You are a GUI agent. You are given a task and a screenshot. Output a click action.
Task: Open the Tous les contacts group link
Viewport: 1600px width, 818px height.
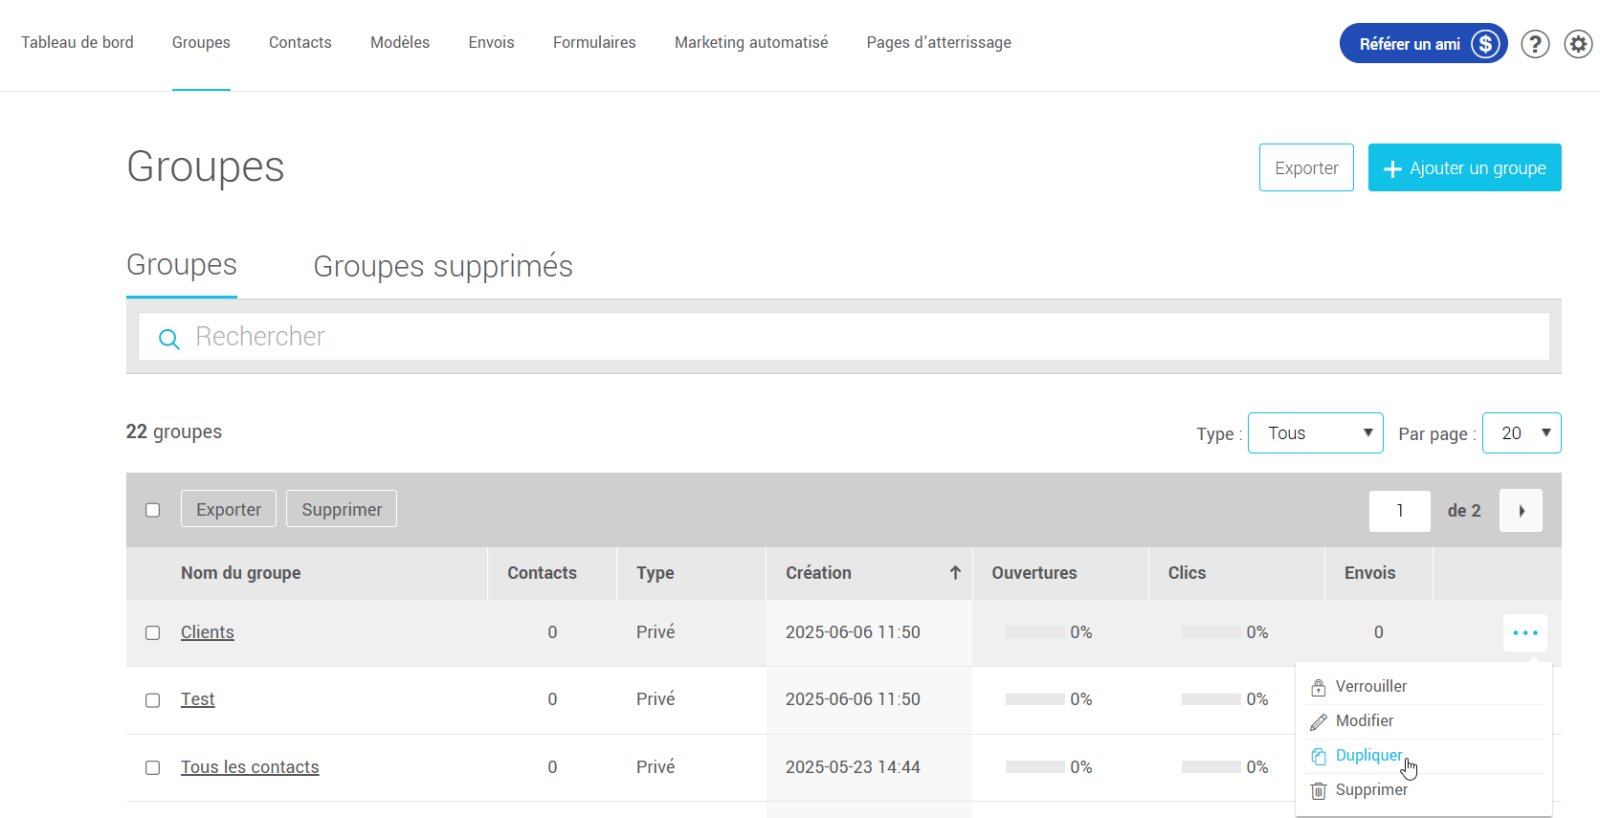(x=250, y=767)
